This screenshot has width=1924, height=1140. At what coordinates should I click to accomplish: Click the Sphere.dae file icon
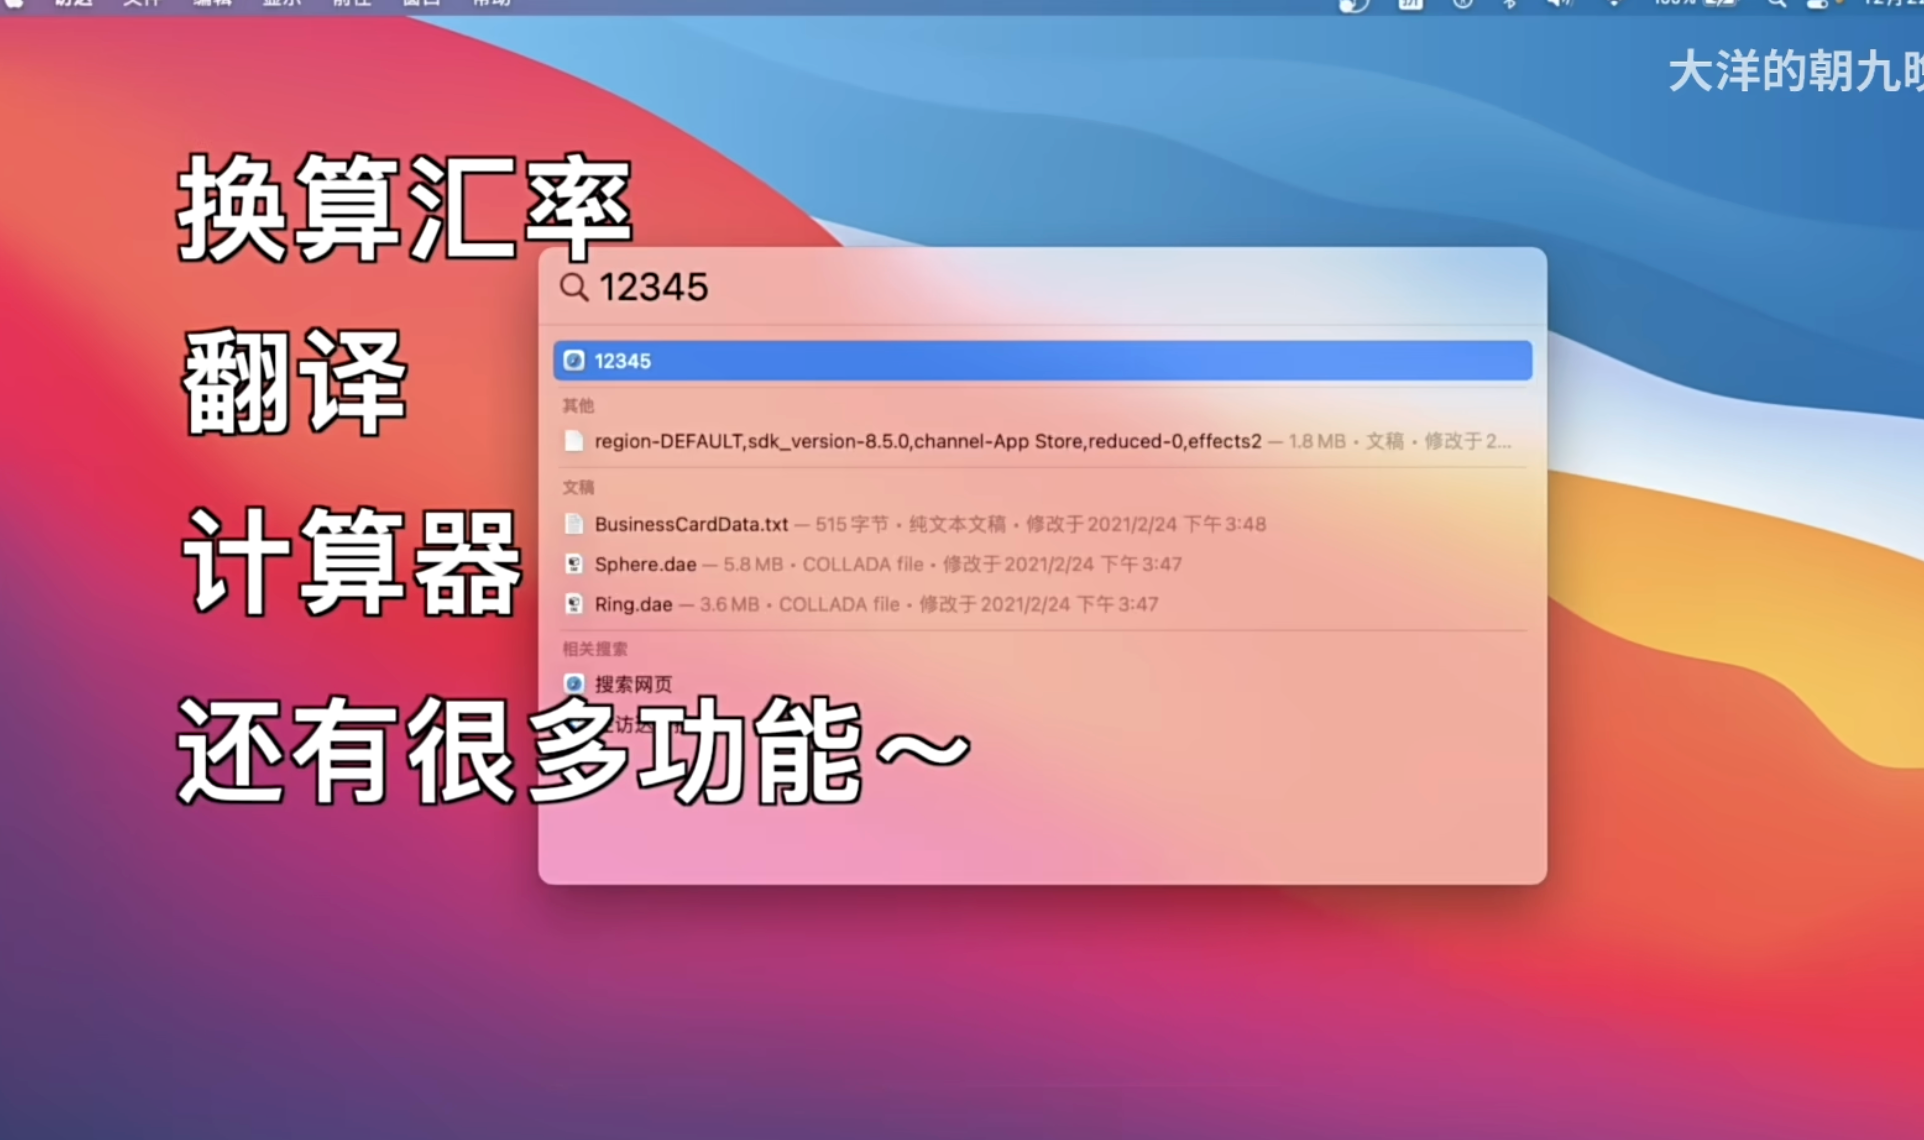(x=574, y=564)
